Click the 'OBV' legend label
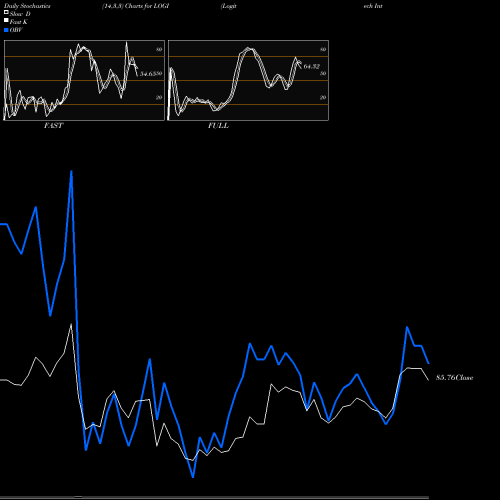Viewport: 500px width, 500px height. point(16,30)
